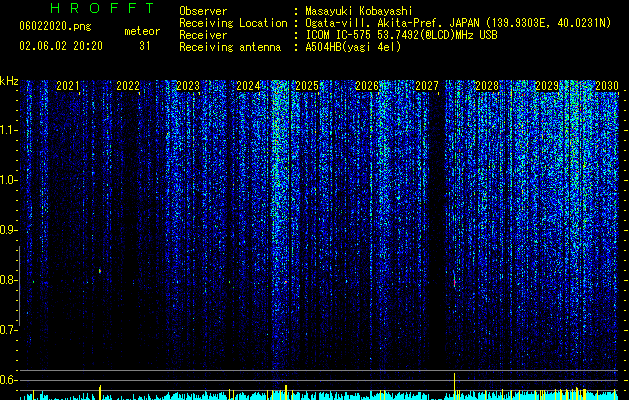
Task: Click the timestamp 02.06.02 20:20
Action: coord(61,46)
